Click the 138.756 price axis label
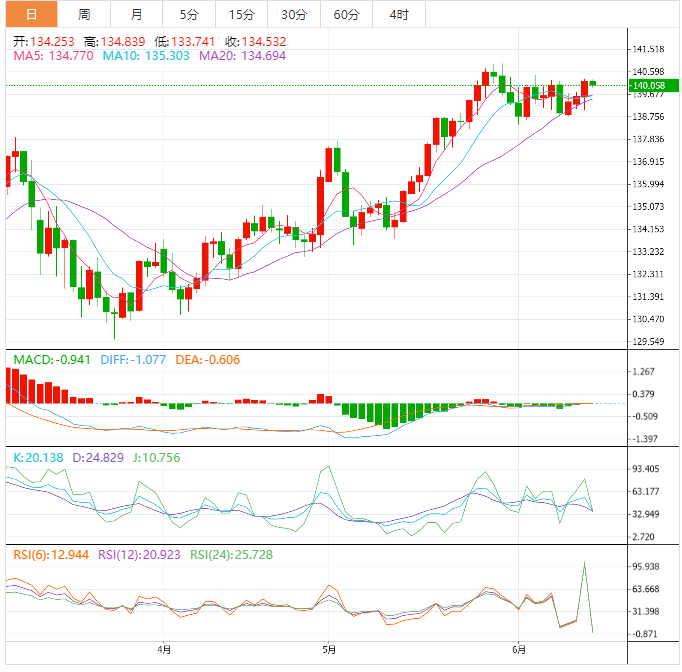This screenshot has height=672, width=682. 648,117
